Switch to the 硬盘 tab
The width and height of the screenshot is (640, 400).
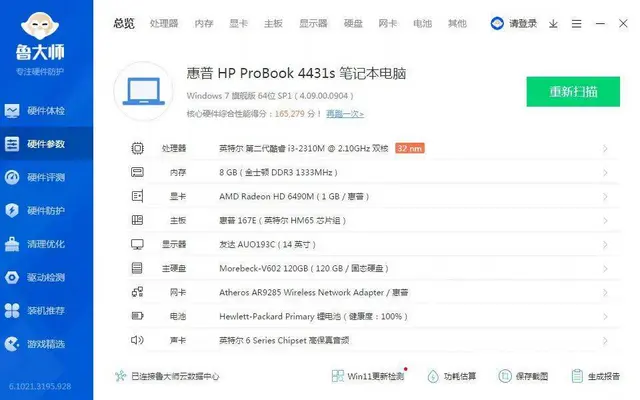pos(353,24)
